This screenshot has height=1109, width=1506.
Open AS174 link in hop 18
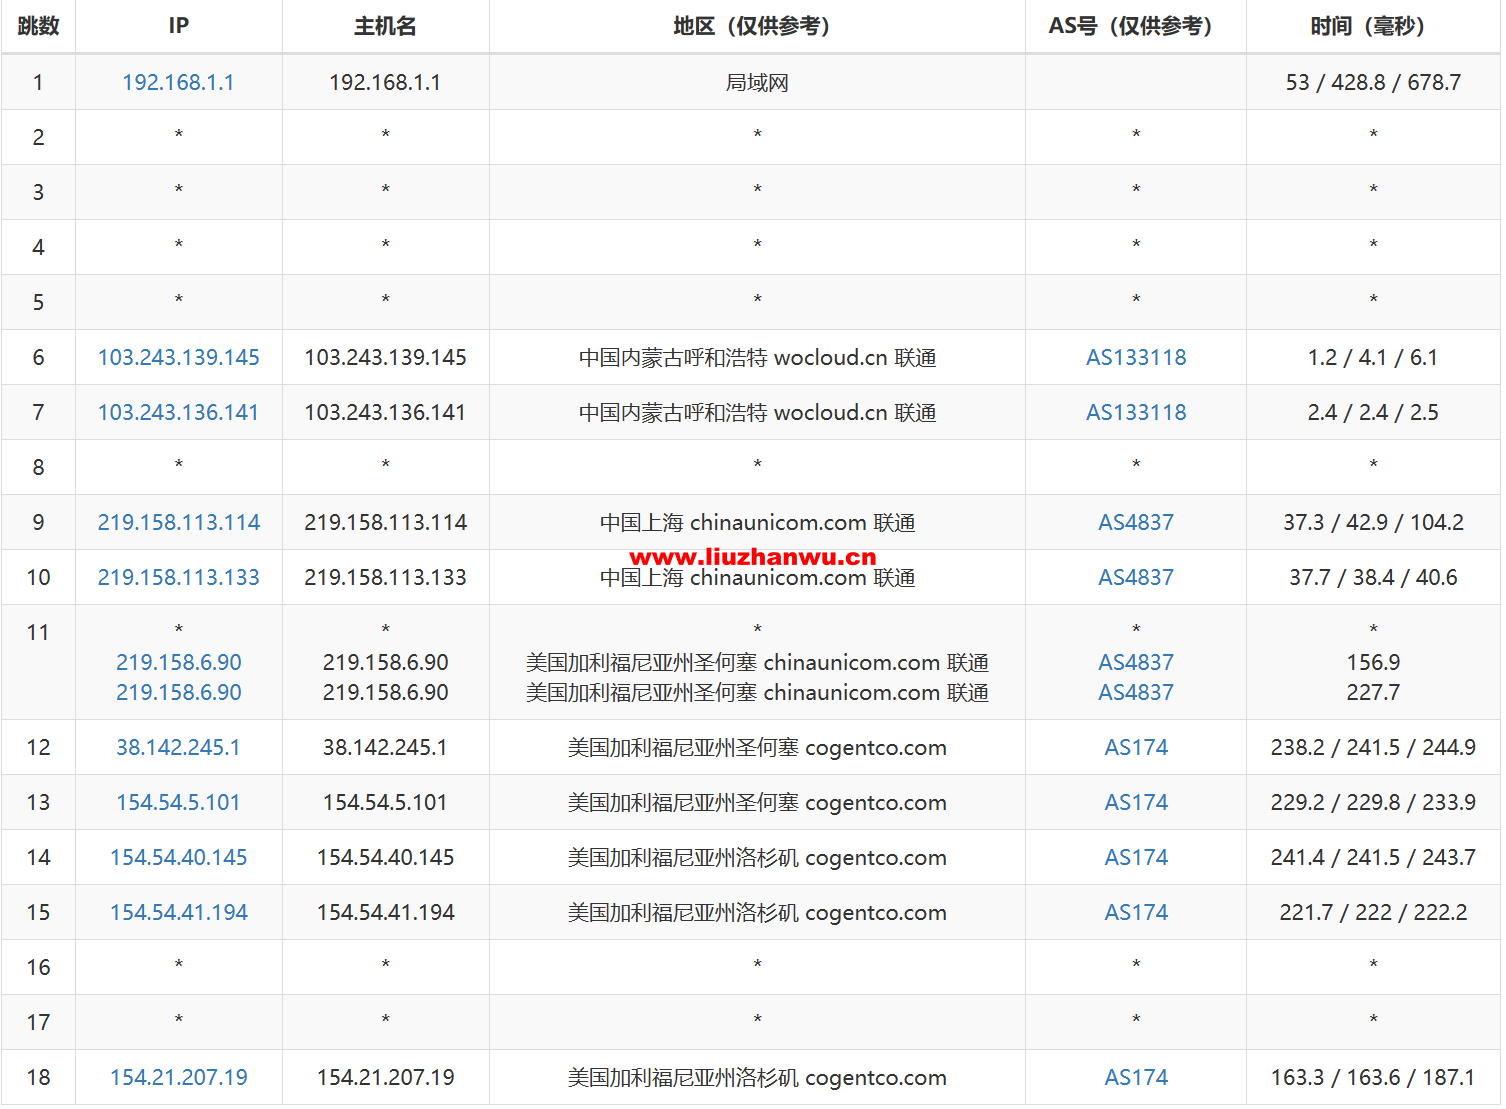click(1136, 1077)
